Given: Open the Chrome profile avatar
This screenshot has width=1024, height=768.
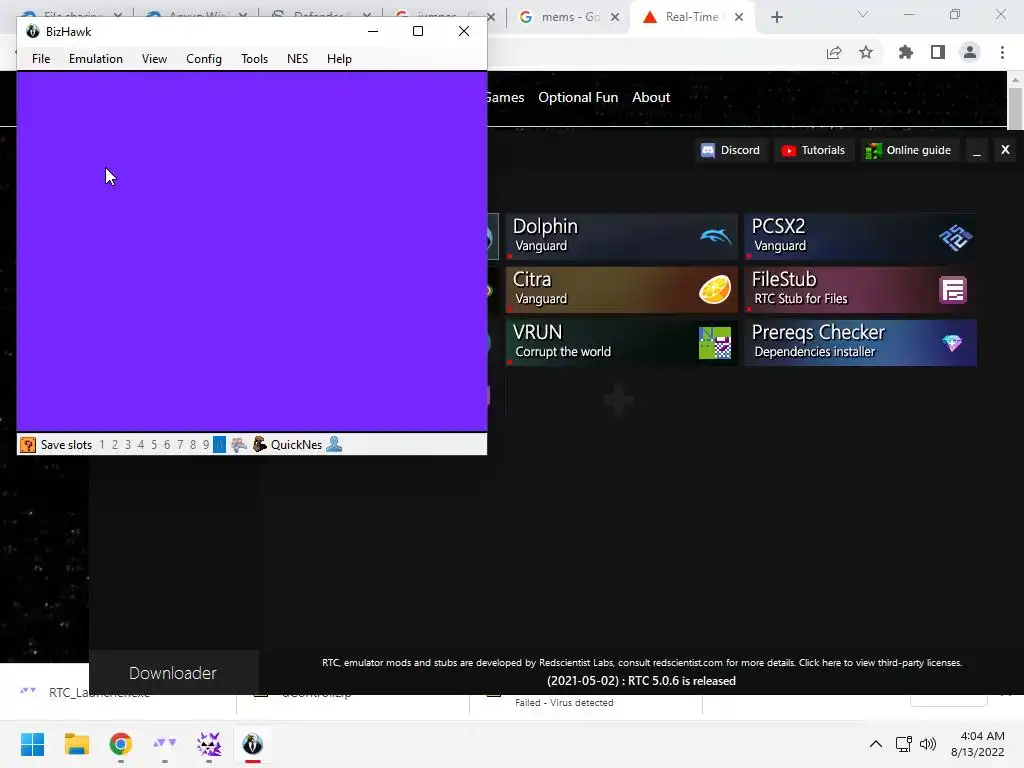Looking at the screenshot, I should click(x=970, y=53).
